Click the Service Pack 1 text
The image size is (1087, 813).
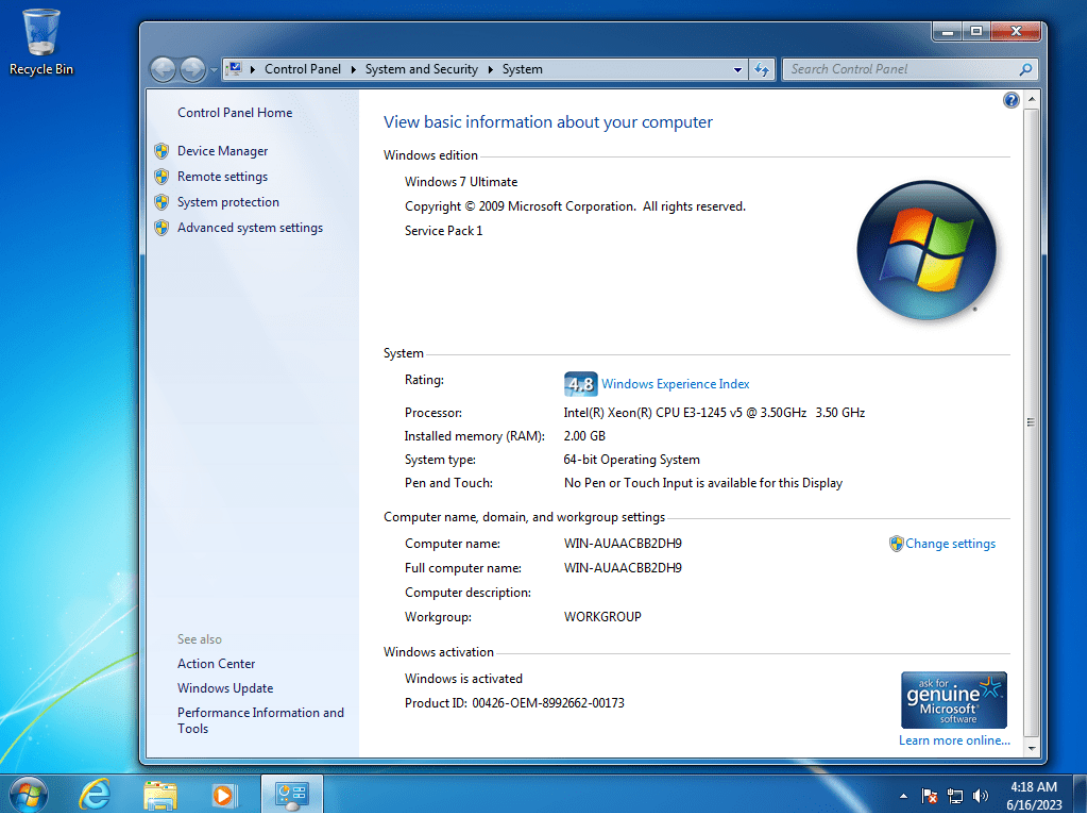pos(444,231)
